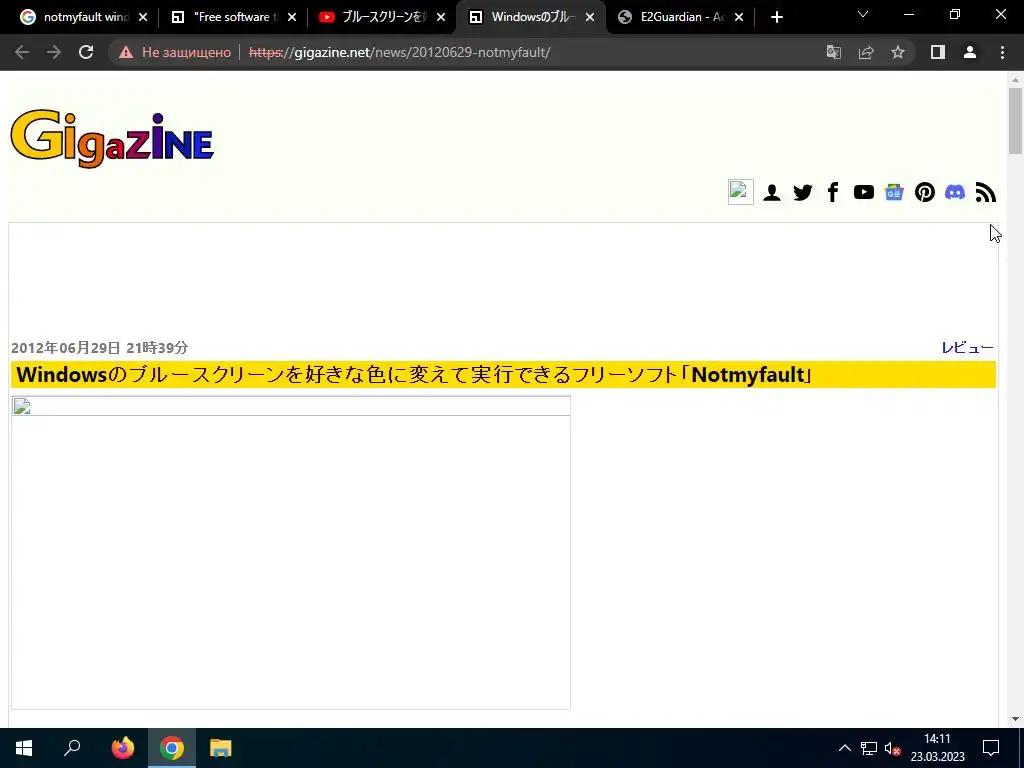The height and width of the screenshot is (768, 1024).
Task: Open the clock showing 14:11
Action: [x=937, y=748]
